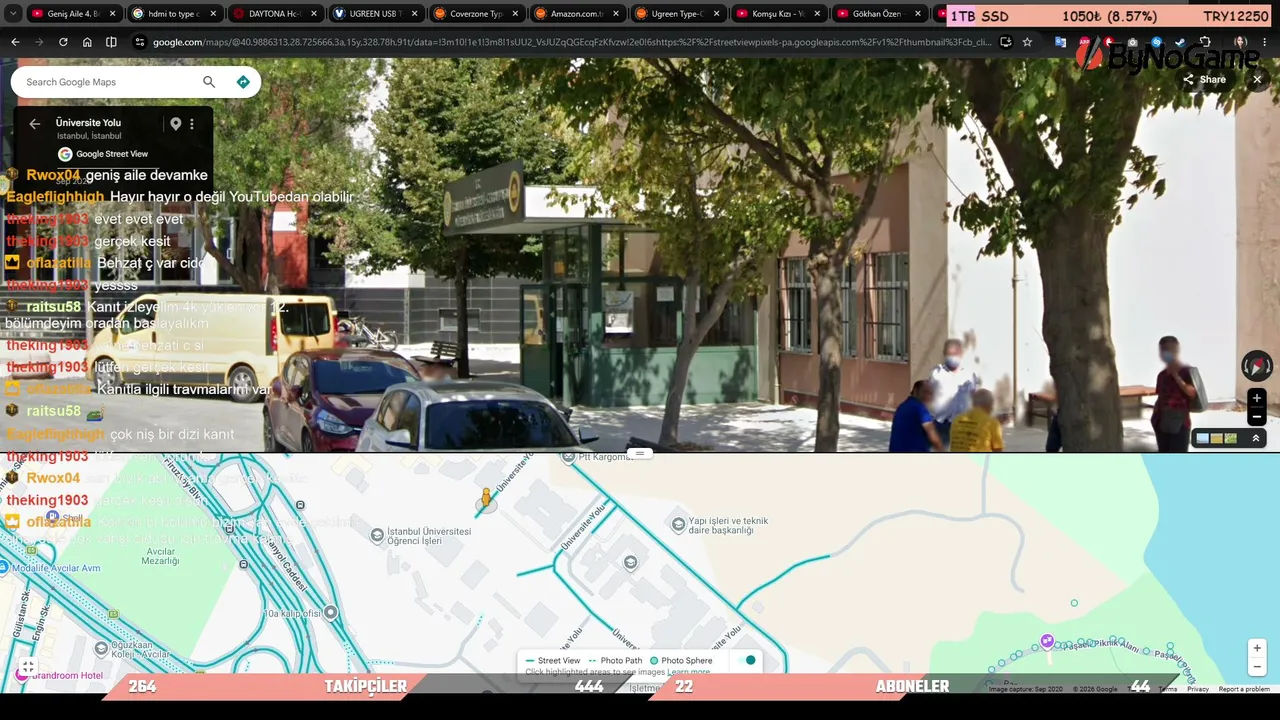This screenshot has width=1280, height=720.
Task: Click the Share button in Street View
Action: [x=1204, y=80]
